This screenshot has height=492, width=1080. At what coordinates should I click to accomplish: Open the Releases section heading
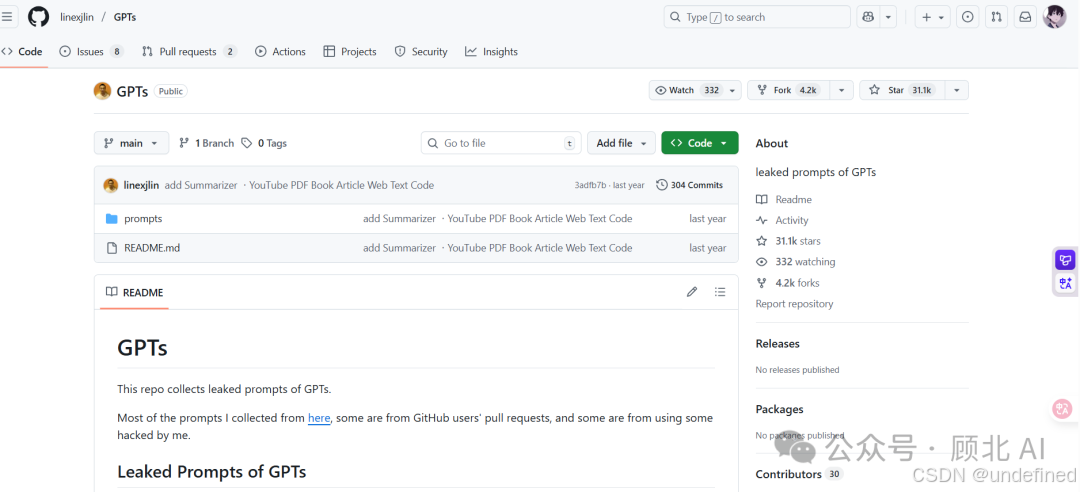(x=778, y=344)
